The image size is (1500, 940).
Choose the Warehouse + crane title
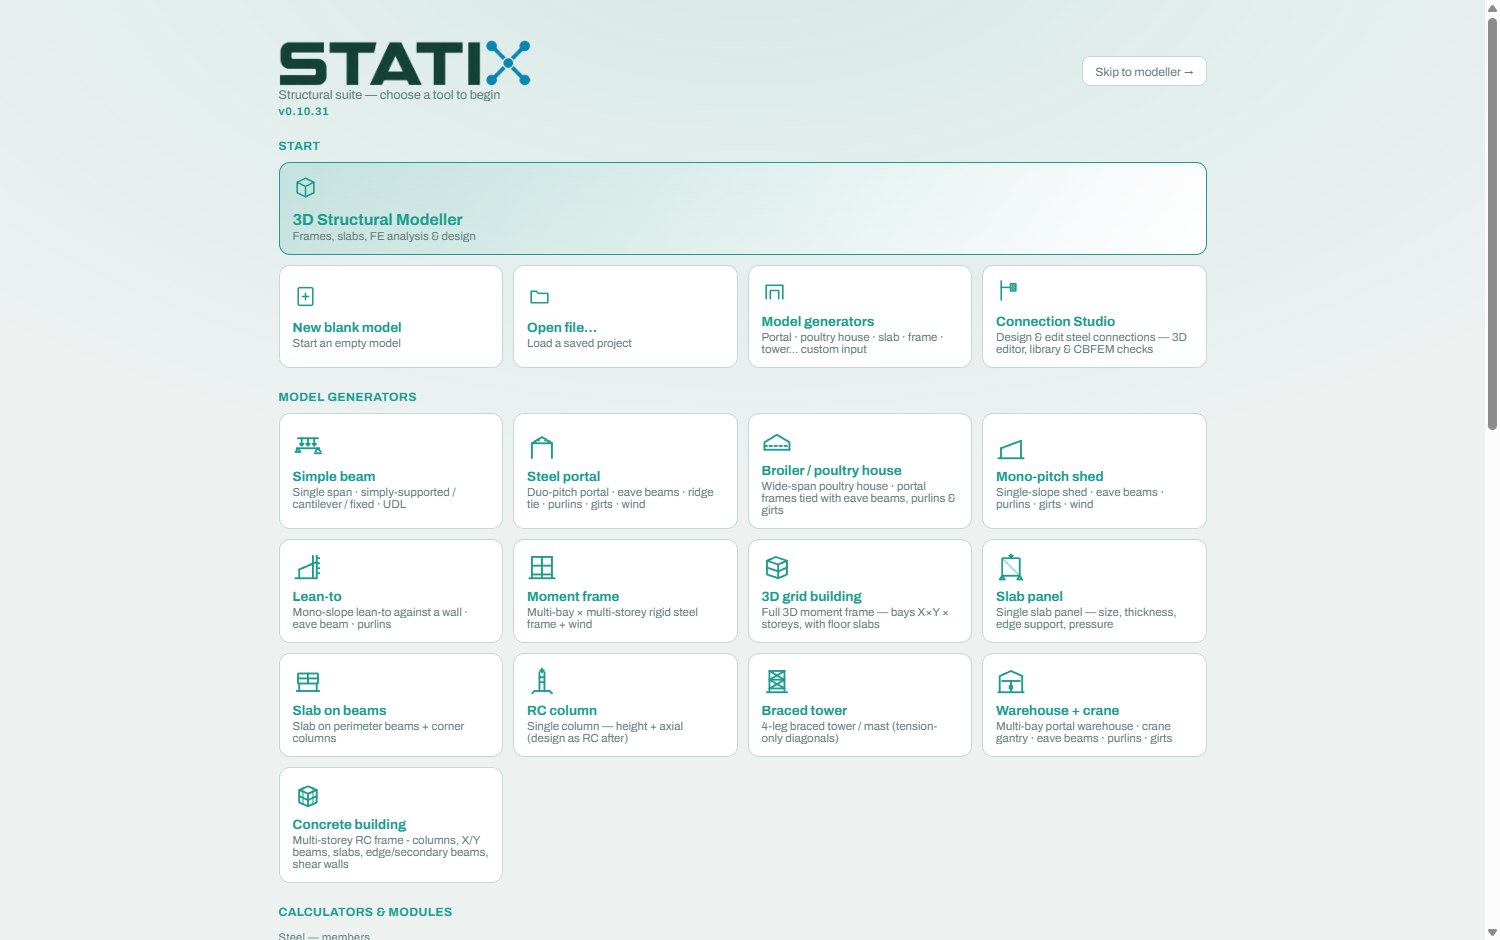(x=1057, y=710)
